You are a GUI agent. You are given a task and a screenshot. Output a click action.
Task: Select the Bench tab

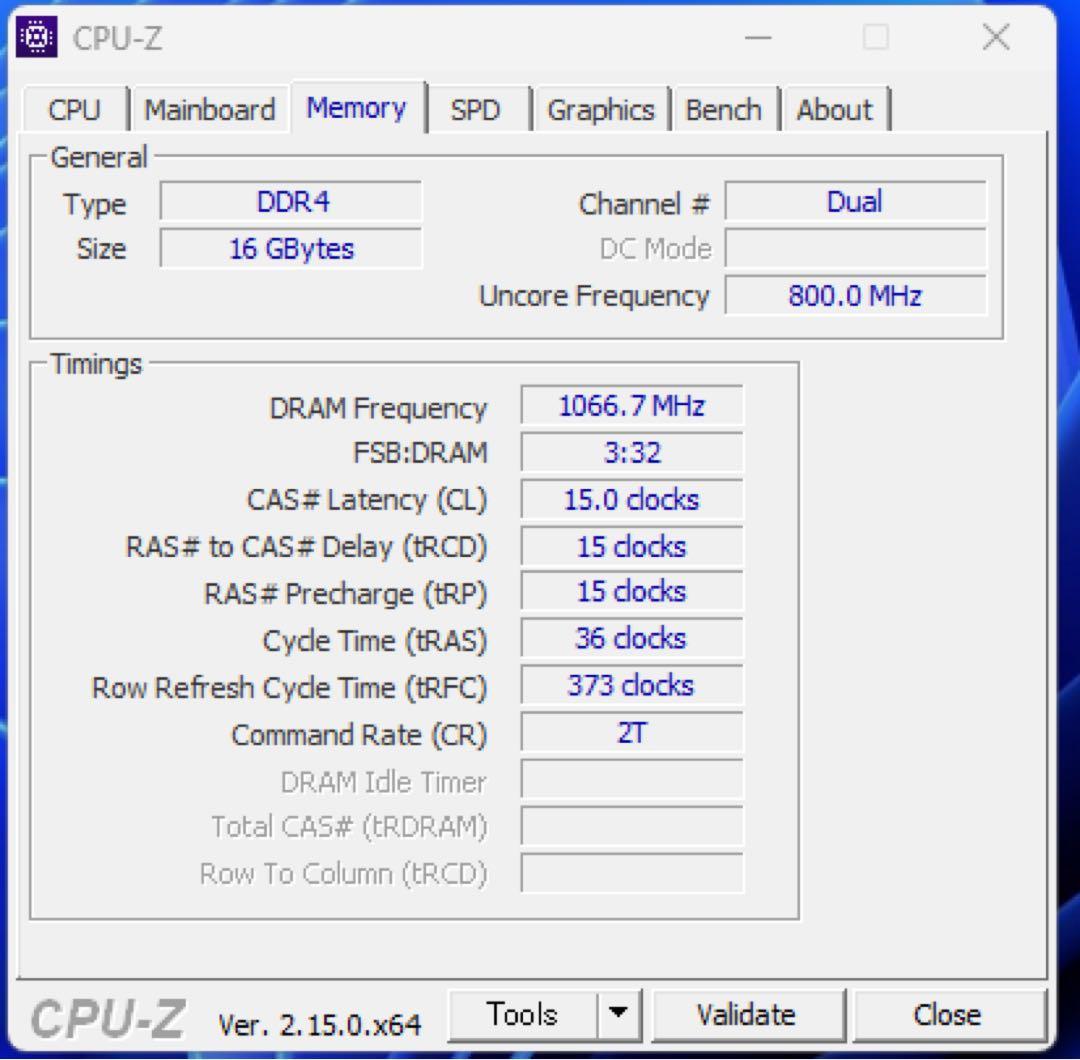point(727,109)
